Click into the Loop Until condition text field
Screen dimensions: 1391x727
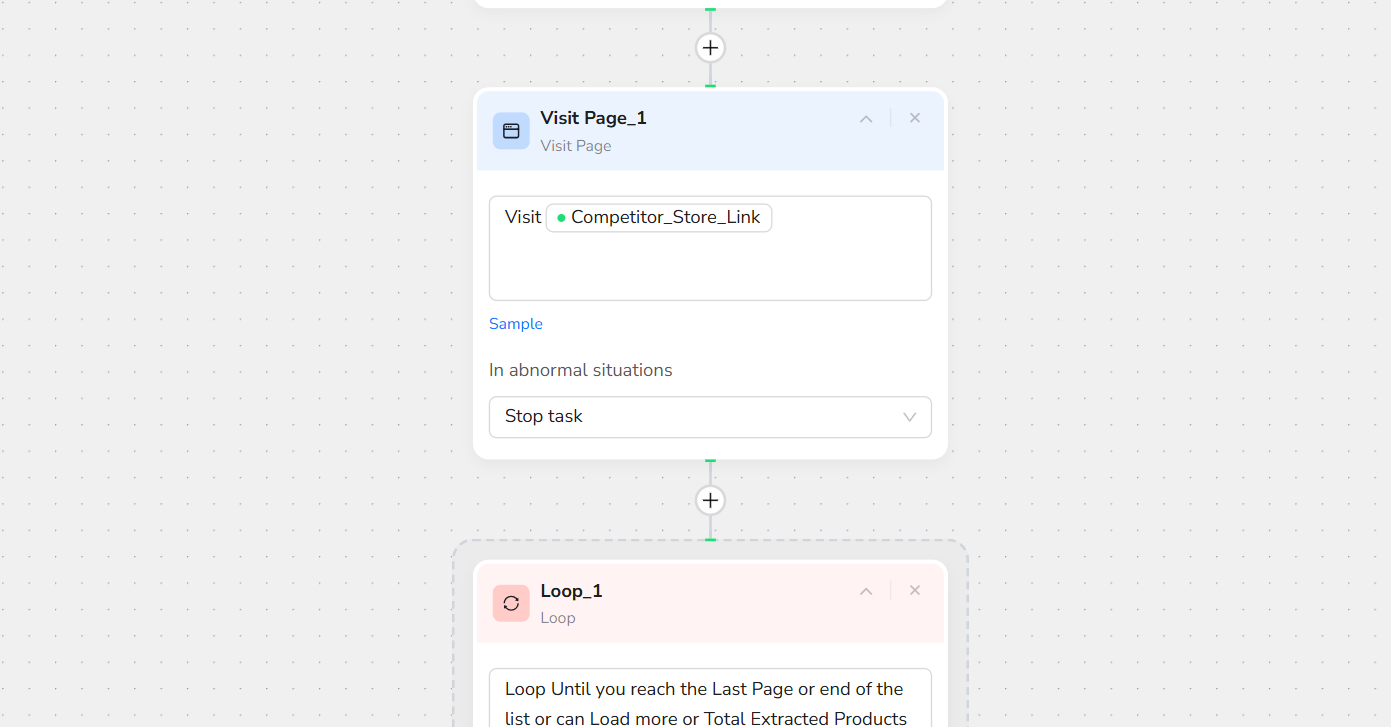710,700
